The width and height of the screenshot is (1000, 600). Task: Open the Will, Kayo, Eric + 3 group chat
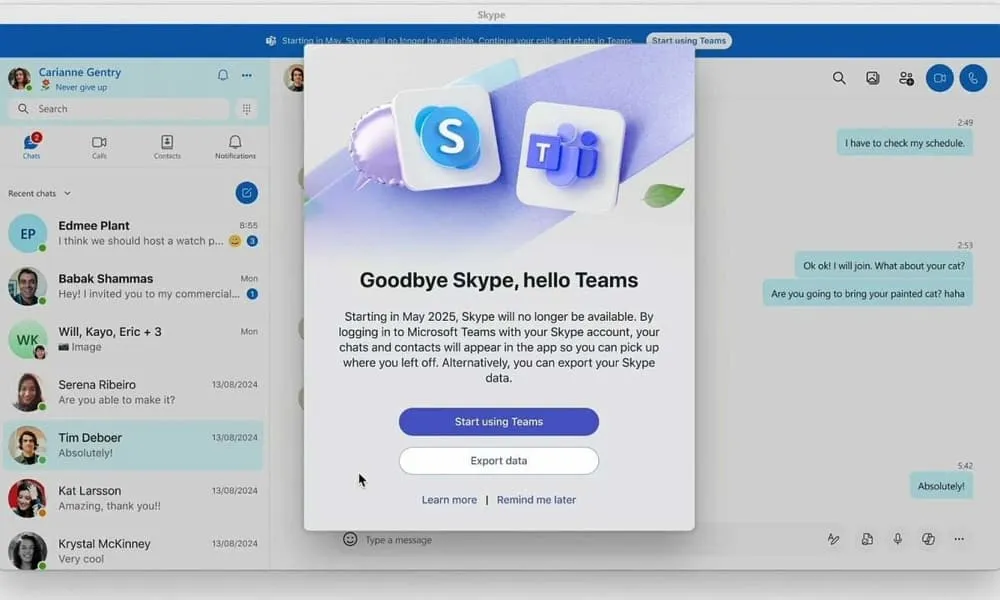click(x=133, y=339)
